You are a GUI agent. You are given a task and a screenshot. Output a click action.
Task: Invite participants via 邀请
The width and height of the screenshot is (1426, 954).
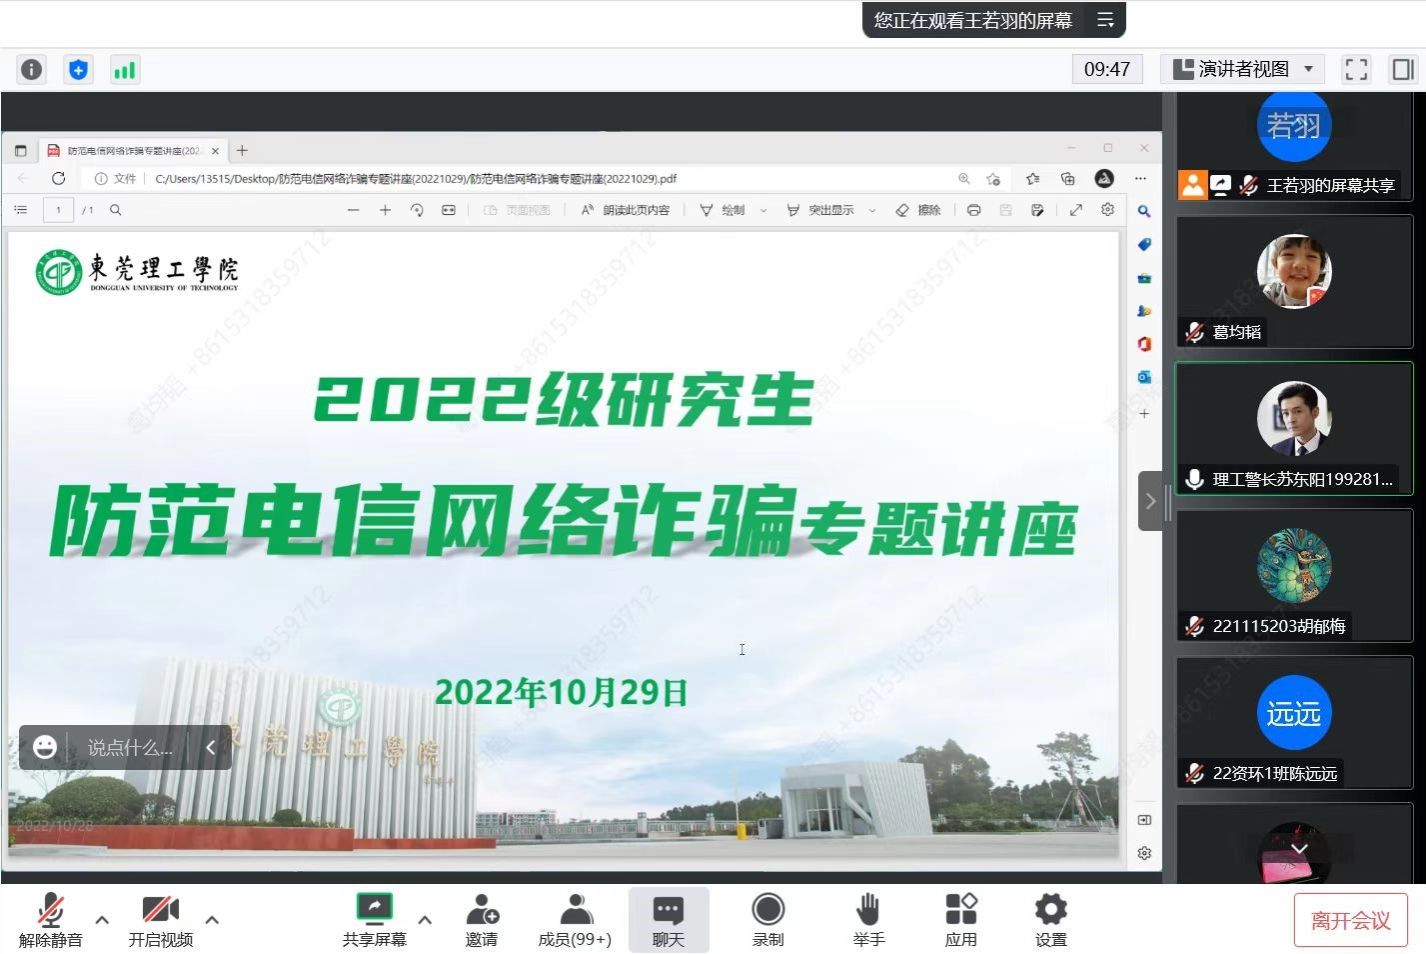481,919
